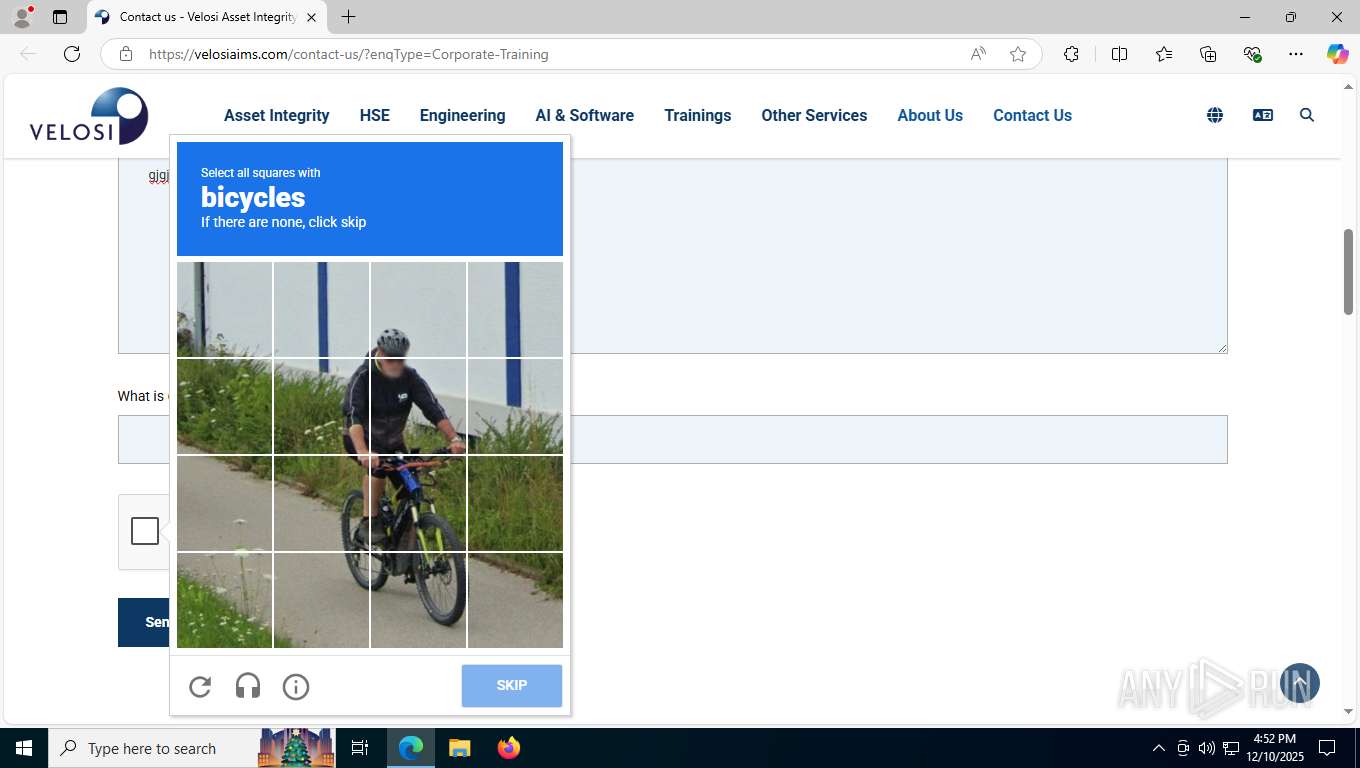Viewport: 1360px width, 768px height.
Task: Start Read aloud in address bar
Action: (978, 54)
